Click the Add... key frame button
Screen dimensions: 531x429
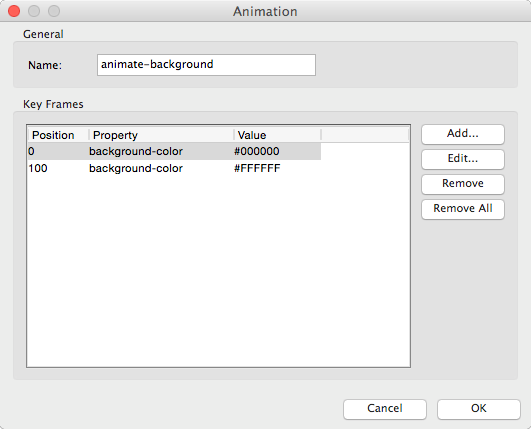tap(463, 134)
